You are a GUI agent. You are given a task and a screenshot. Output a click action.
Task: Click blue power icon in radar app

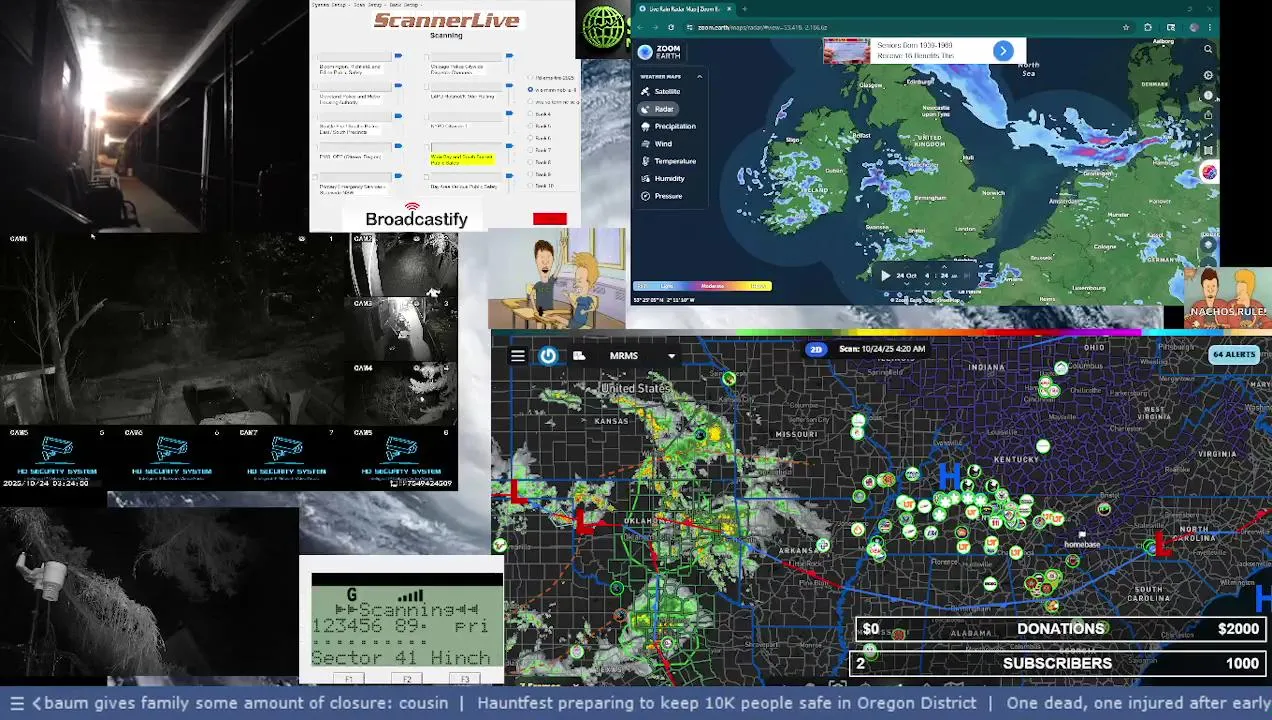[548, 356]
